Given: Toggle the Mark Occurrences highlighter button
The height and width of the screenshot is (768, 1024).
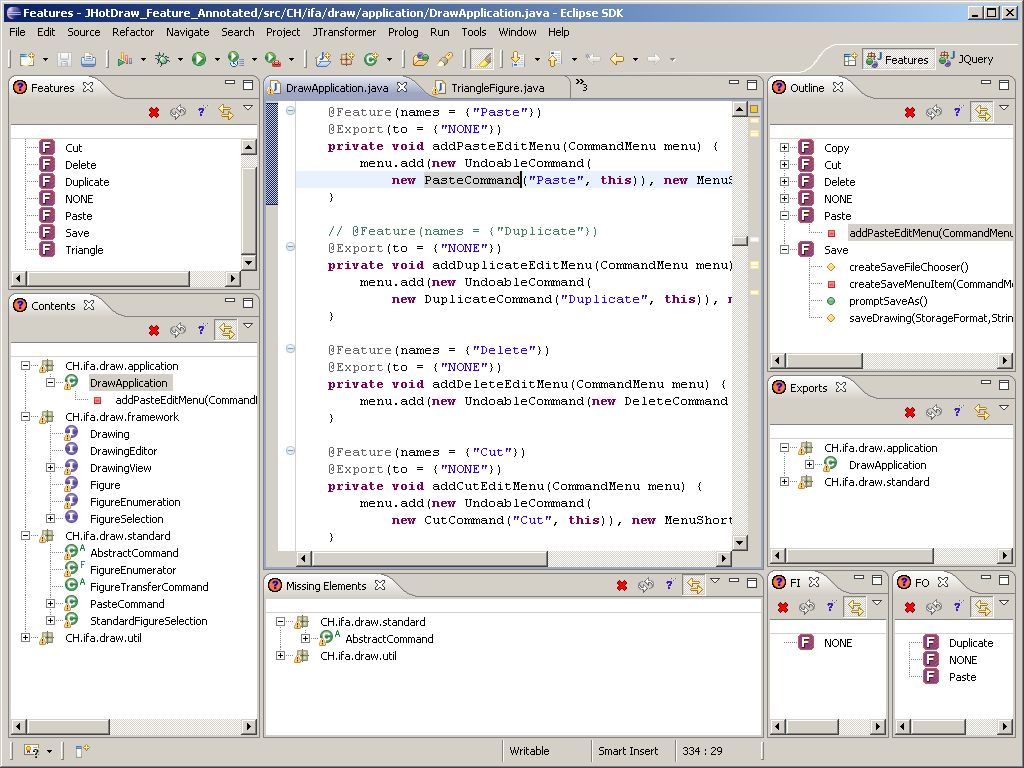Looking at the screenshot, I should [x=482, y=59].
